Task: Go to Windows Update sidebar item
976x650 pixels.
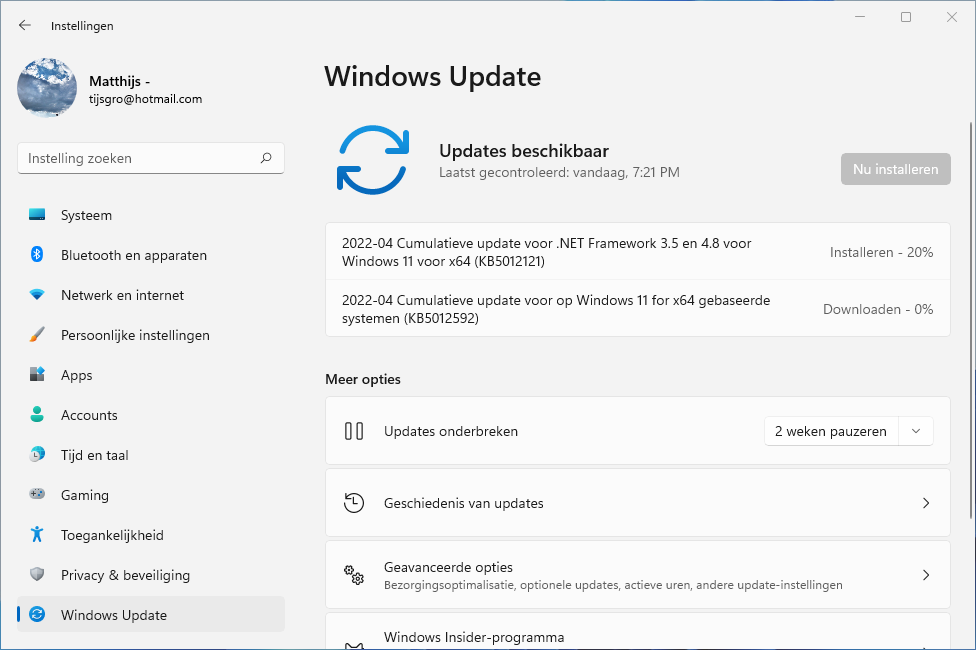Action: coord(114,615)
